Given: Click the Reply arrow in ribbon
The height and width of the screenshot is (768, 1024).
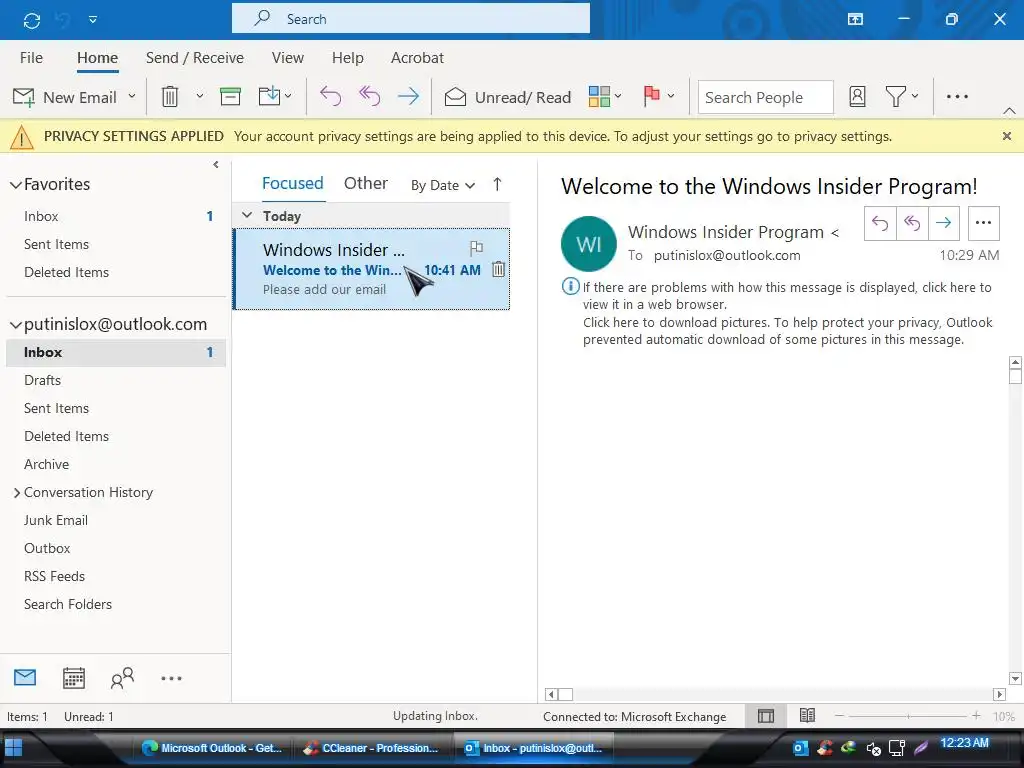Looking at the screenshot, I should (330, 97).
